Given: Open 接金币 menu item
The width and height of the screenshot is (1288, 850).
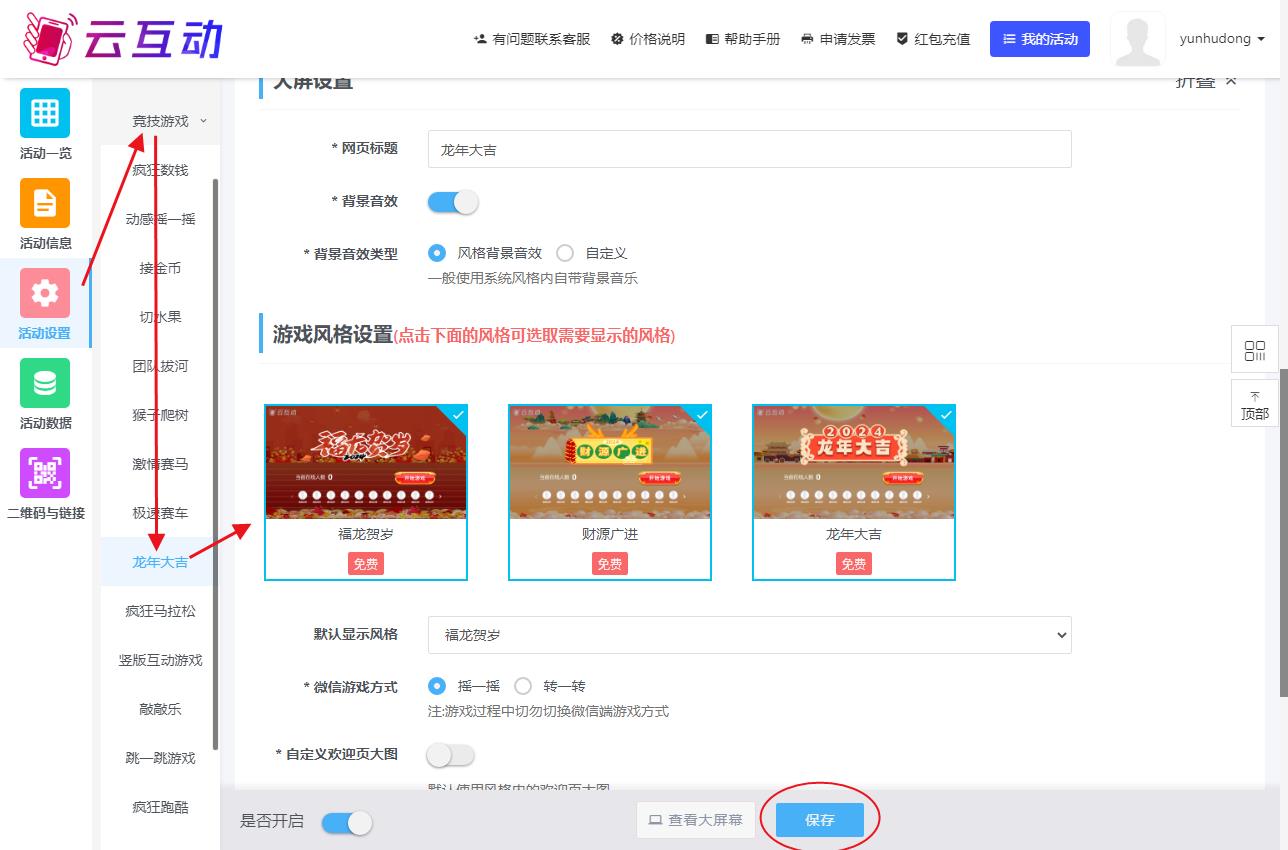Looking at the screenshot, I should point(160,268).
